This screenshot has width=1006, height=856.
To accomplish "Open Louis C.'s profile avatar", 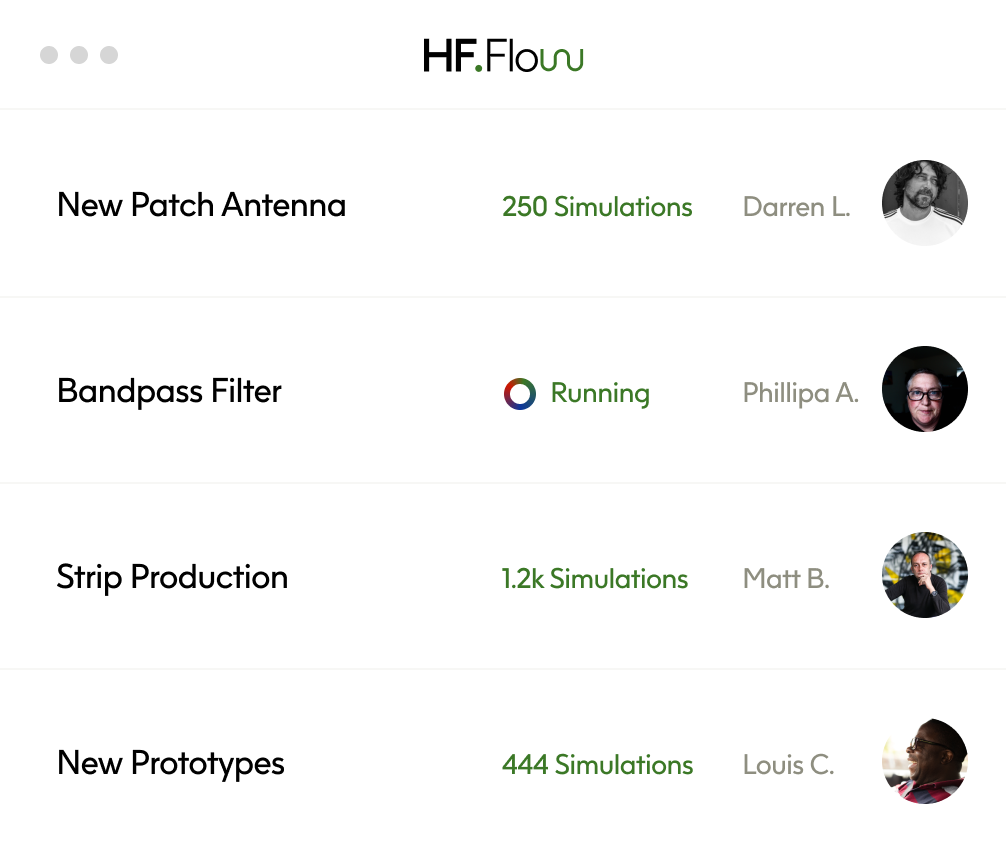I will click(925, 761).
